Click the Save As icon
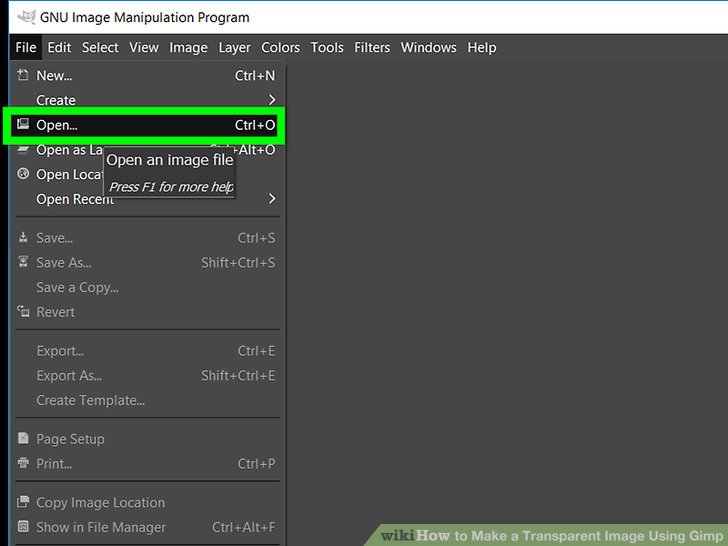 tap(23, 261)
